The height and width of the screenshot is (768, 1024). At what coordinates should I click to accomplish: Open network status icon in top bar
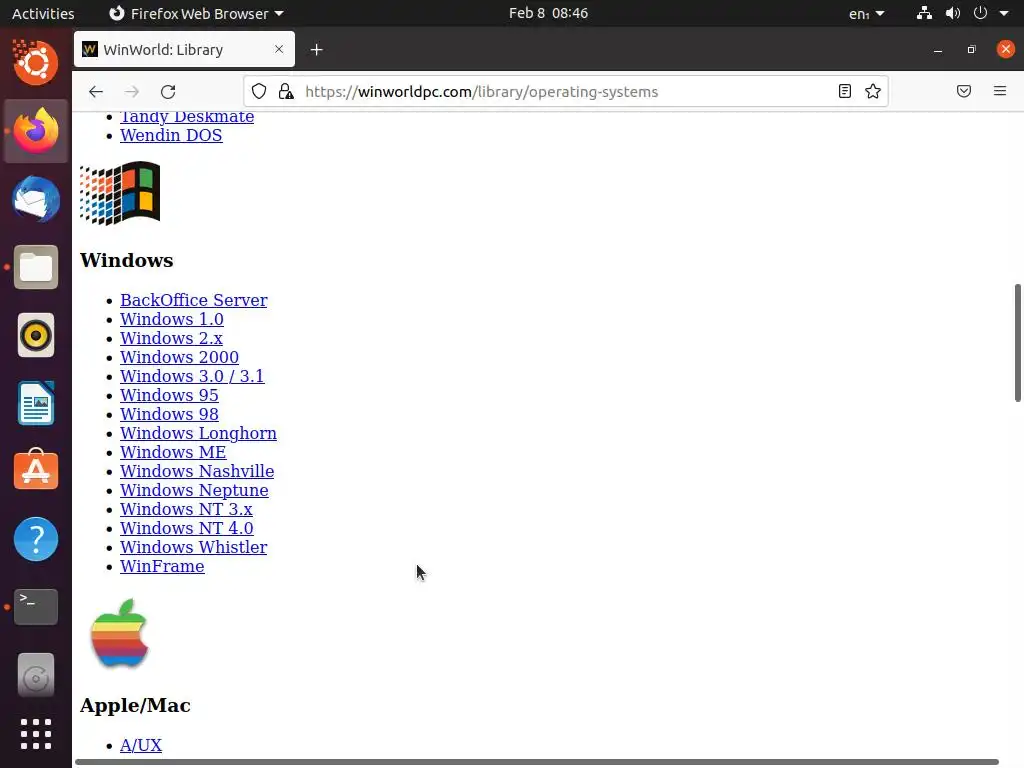point(924,13)
